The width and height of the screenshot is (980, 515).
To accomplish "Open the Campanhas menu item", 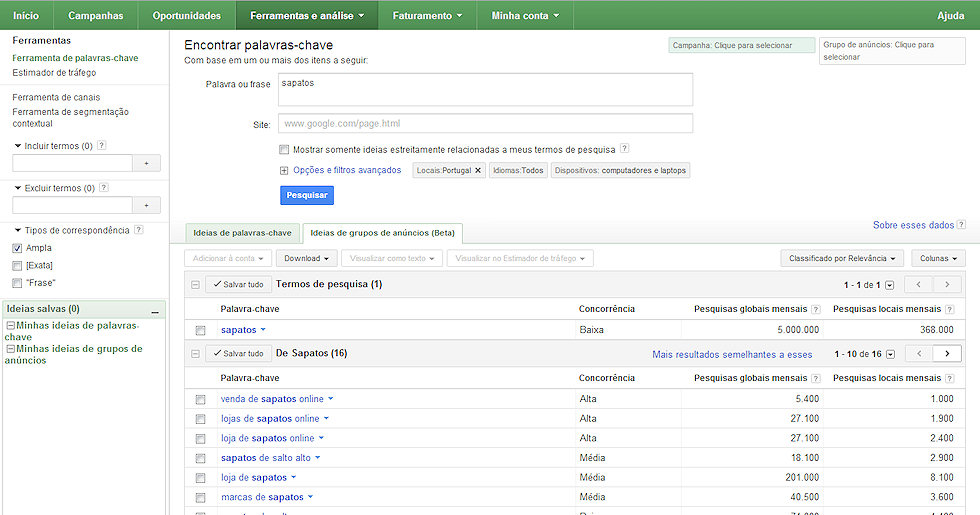I will 96,16.
